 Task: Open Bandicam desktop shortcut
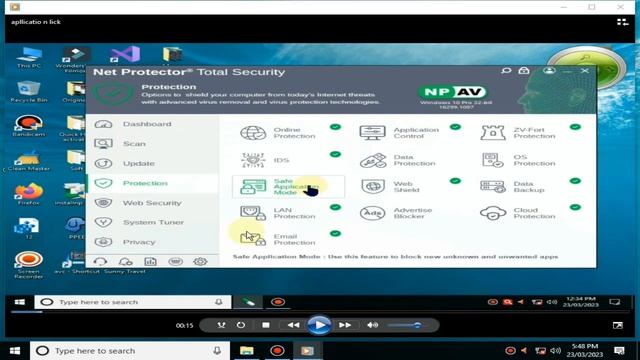pyautogui.click(x=29, y=126)
